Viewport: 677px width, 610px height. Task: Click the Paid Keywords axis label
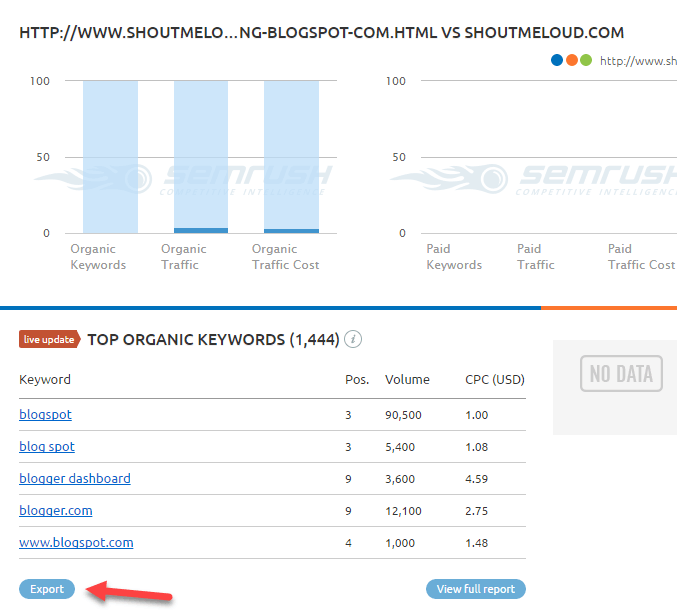pos(454,257)
